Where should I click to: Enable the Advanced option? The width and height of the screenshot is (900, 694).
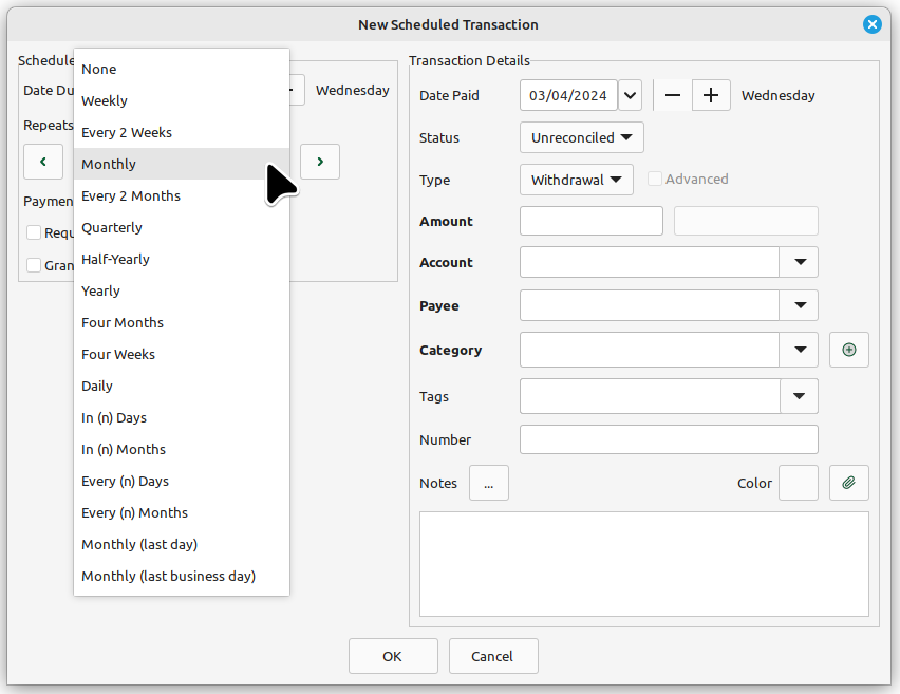coord(654,179)
